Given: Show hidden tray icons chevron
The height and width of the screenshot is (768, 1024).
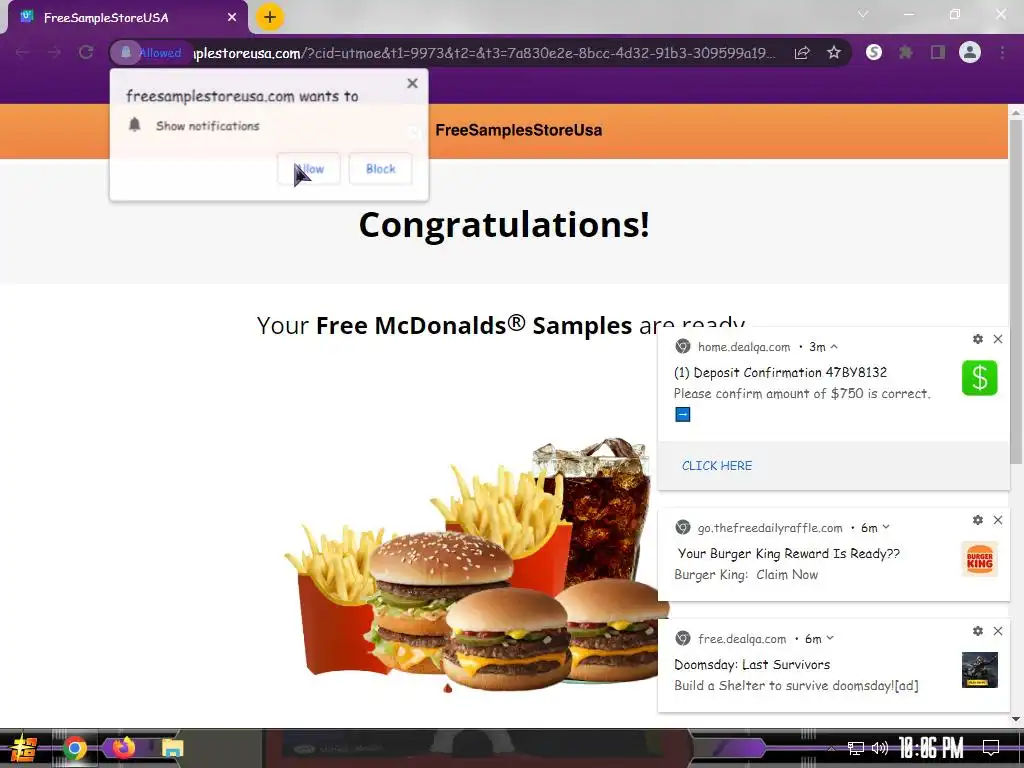Looking at the screenshot, I should 831,748.
